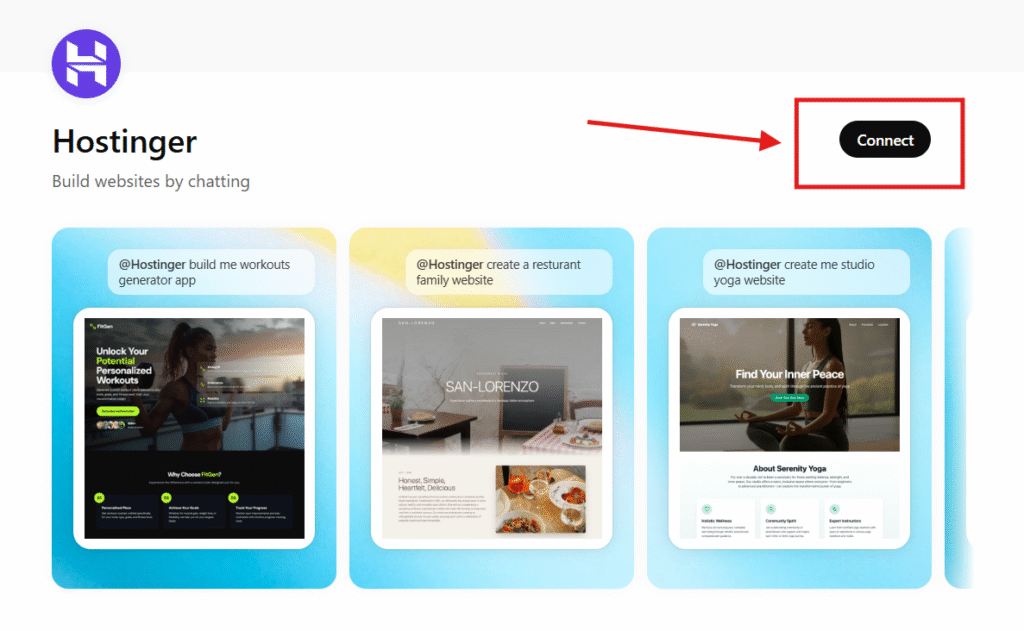1024x631 pixels.
Task: Click the 'Build websites by chatting' tagline
Action: point(151,181)
